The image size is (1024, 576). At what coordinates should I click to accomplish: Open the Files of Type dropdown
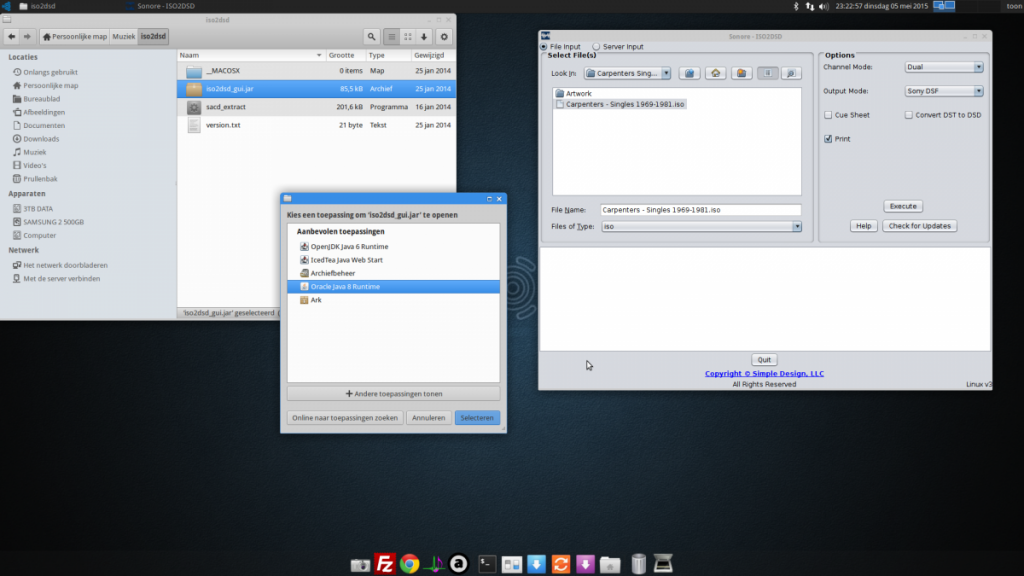[x=700, y=227]
